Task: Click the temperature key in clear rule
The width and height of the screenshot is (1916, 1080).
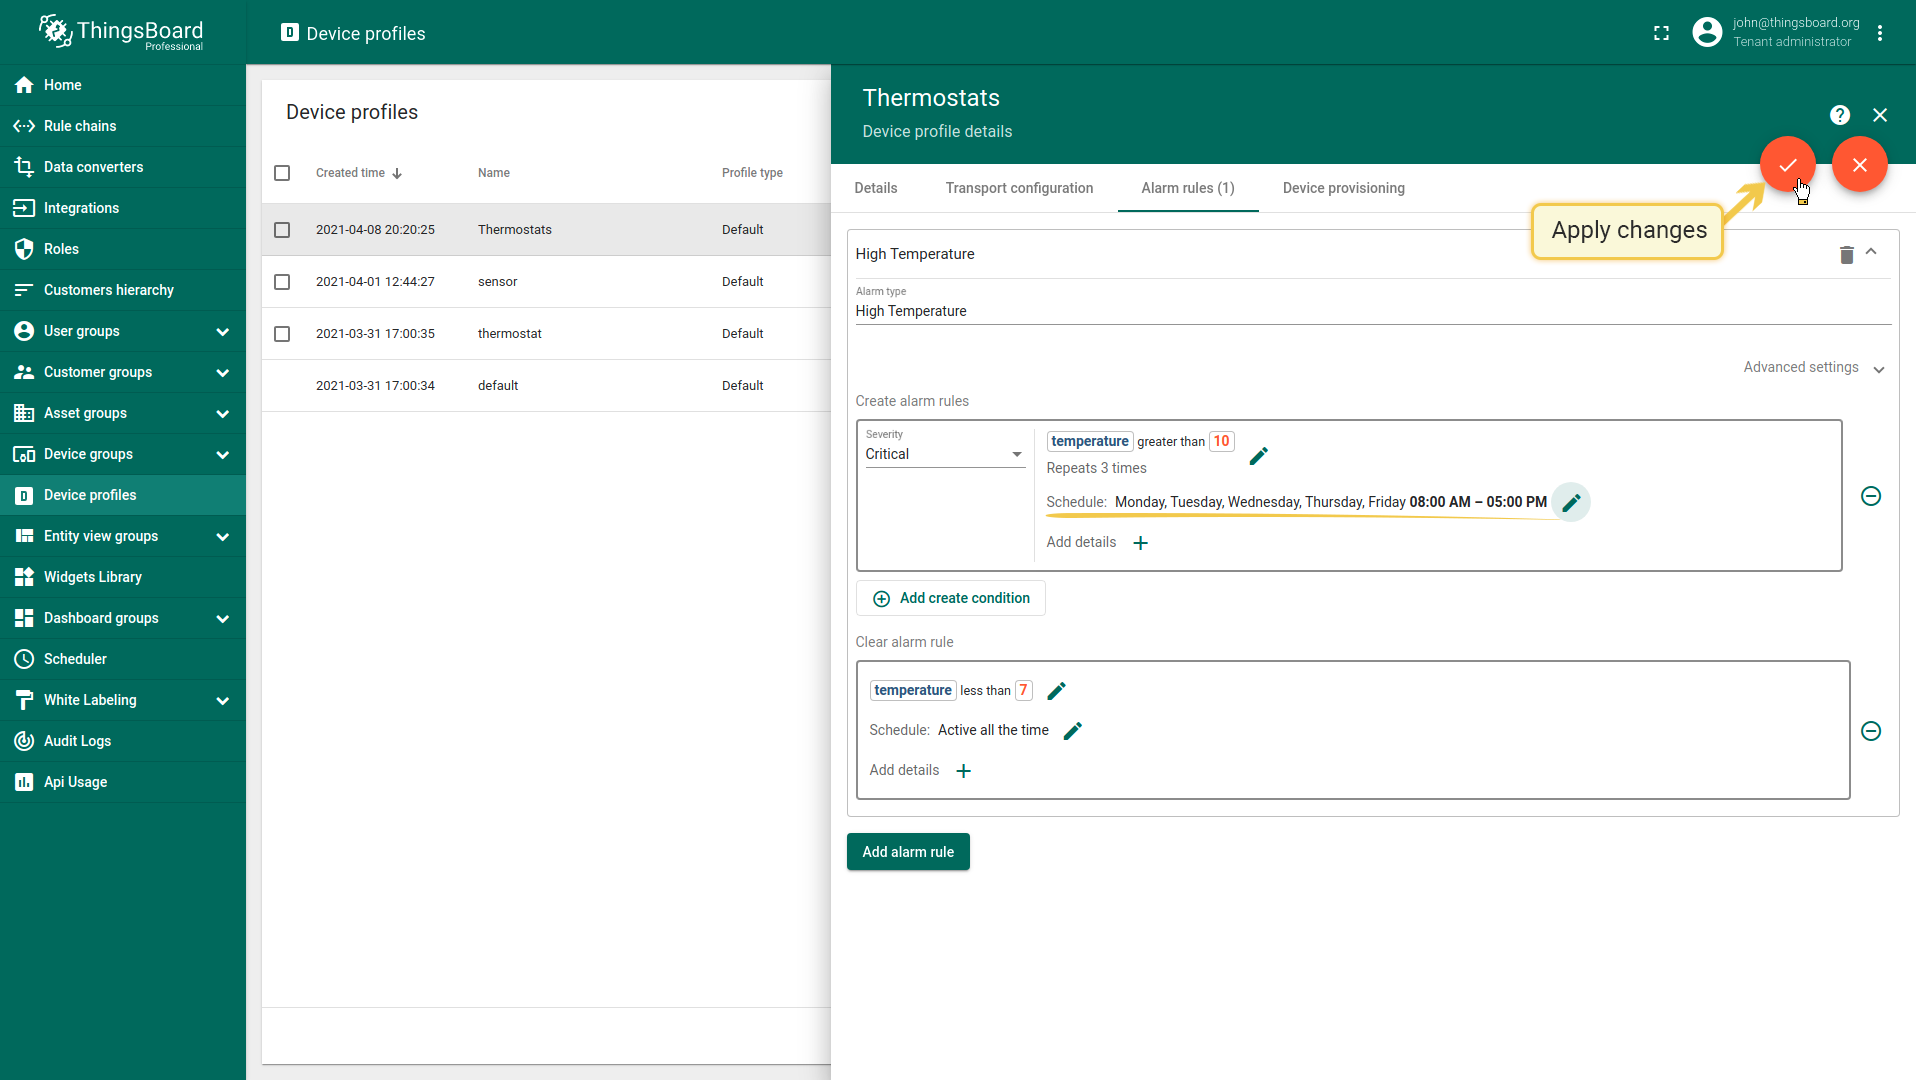Action: point(912,691)
